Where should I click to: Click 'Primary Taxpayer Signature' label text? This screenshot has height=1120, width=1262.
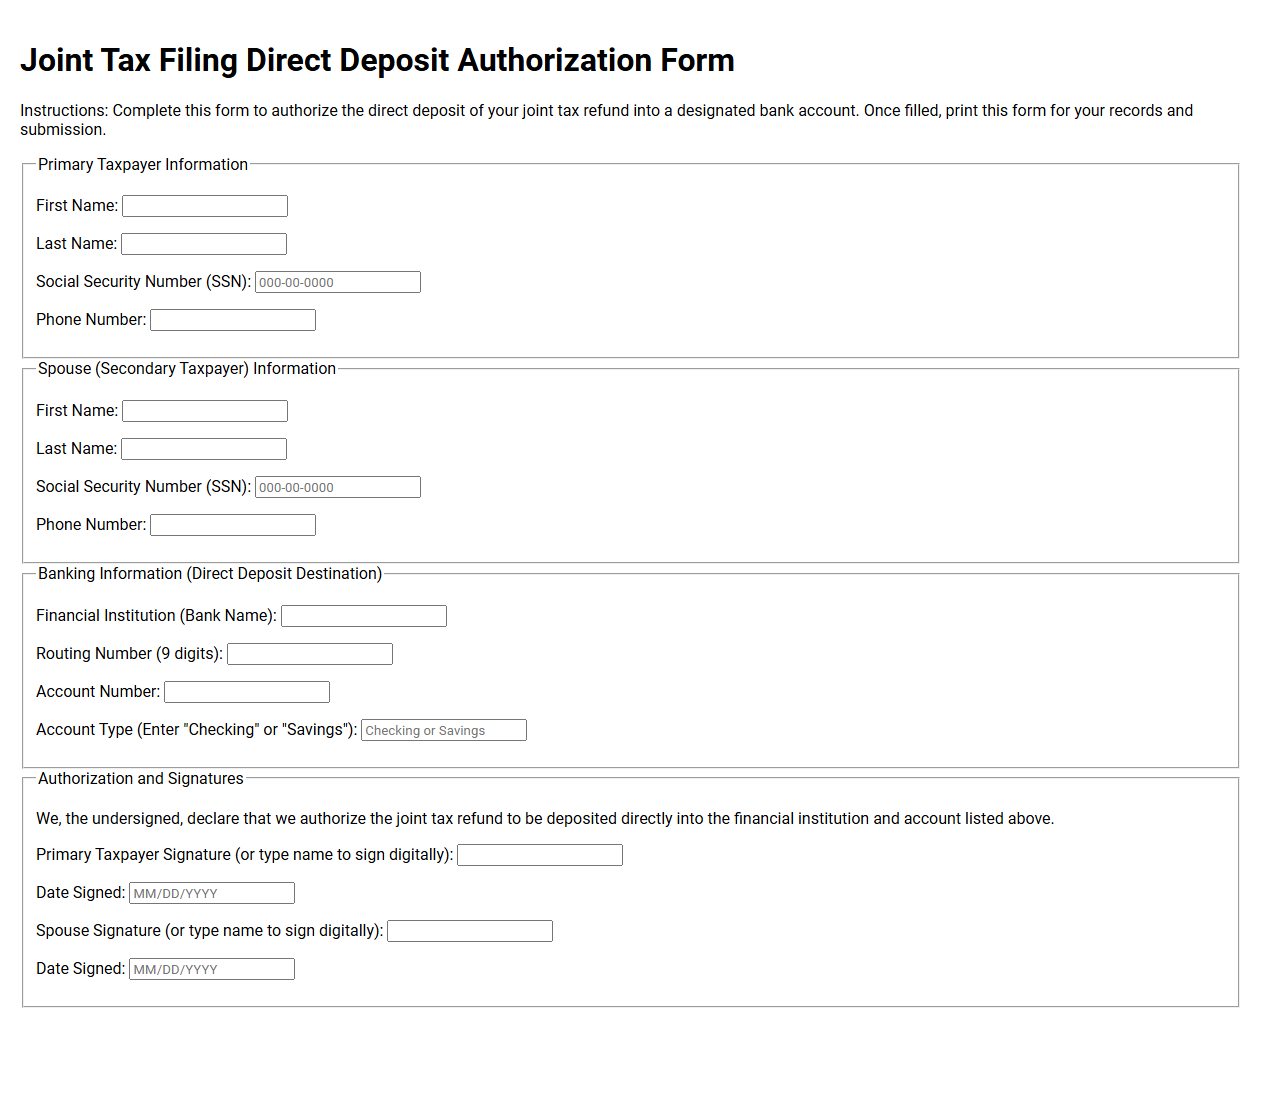[x=244, y=855]
